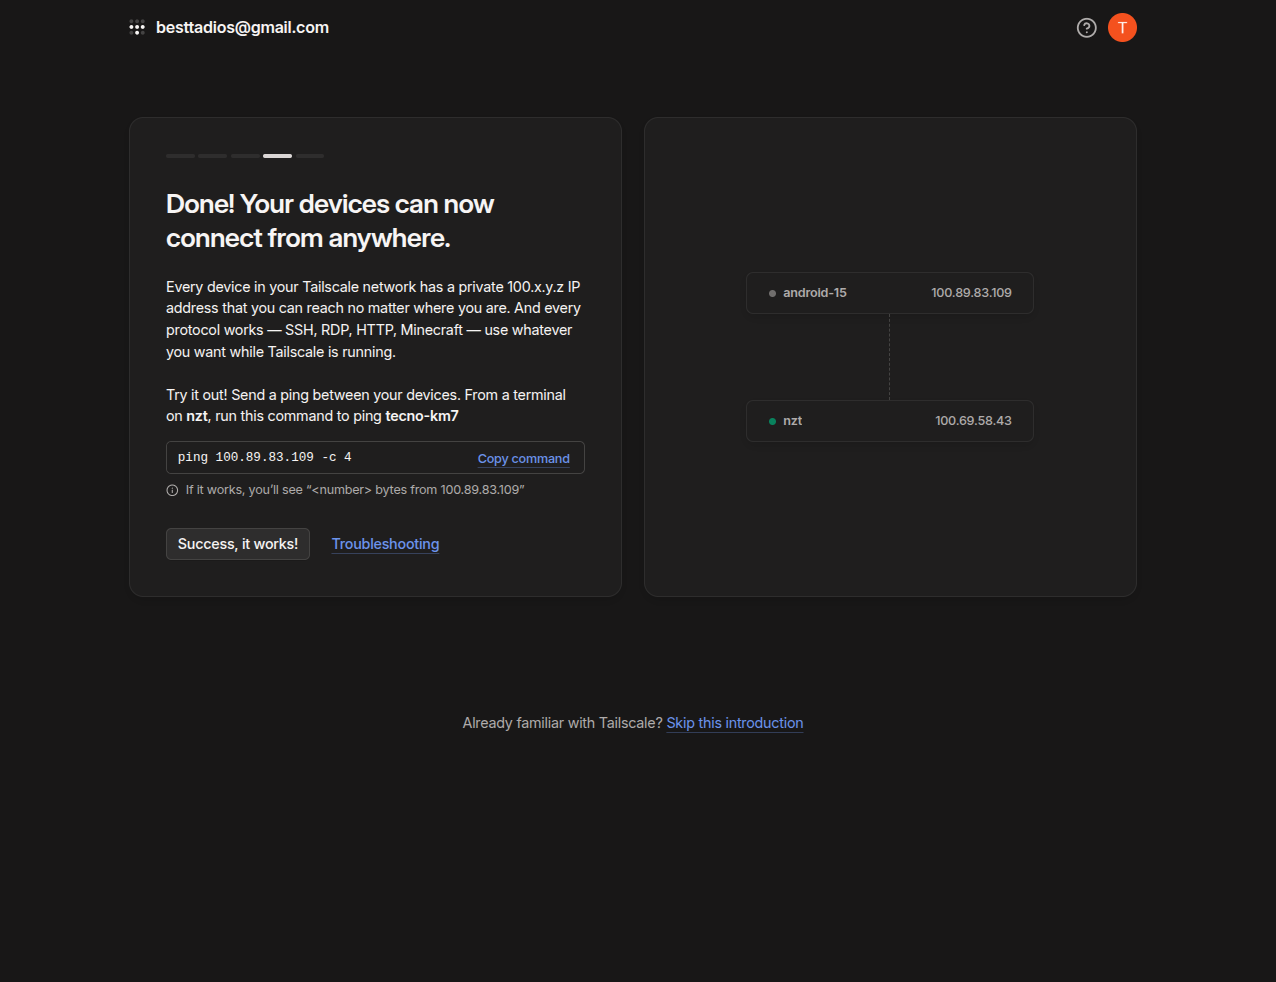Click the nzt device IP 100.69.58.43

tap(973, 421)
